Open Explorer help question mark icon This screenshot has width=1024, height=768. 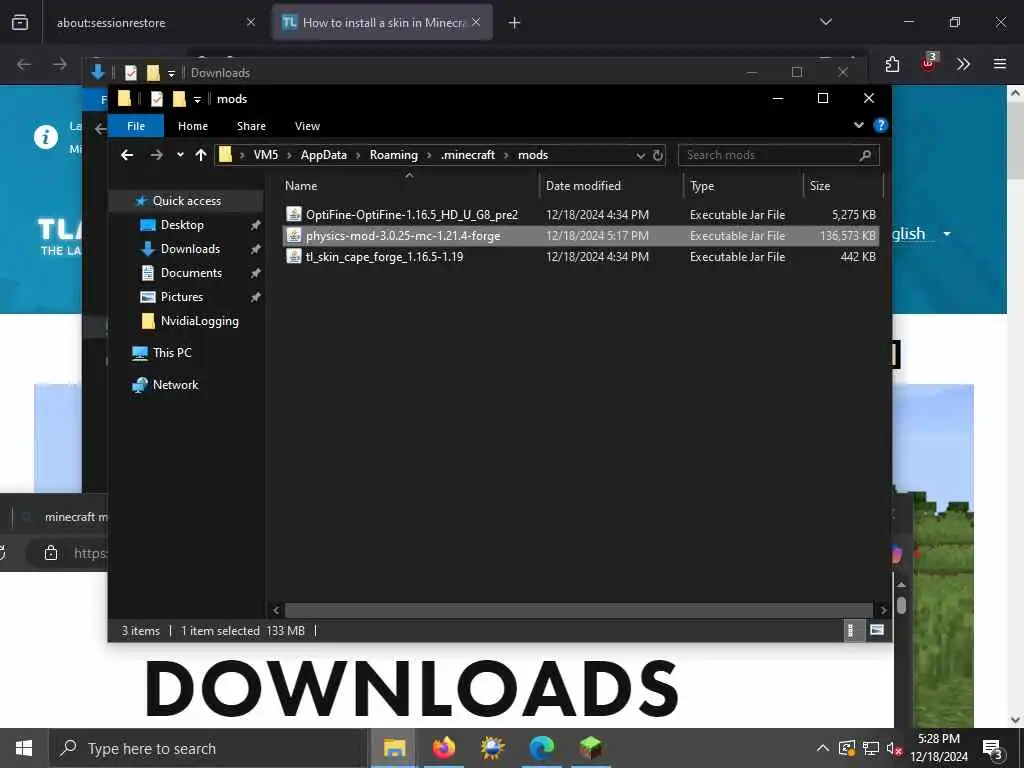[x=880, y=125]
